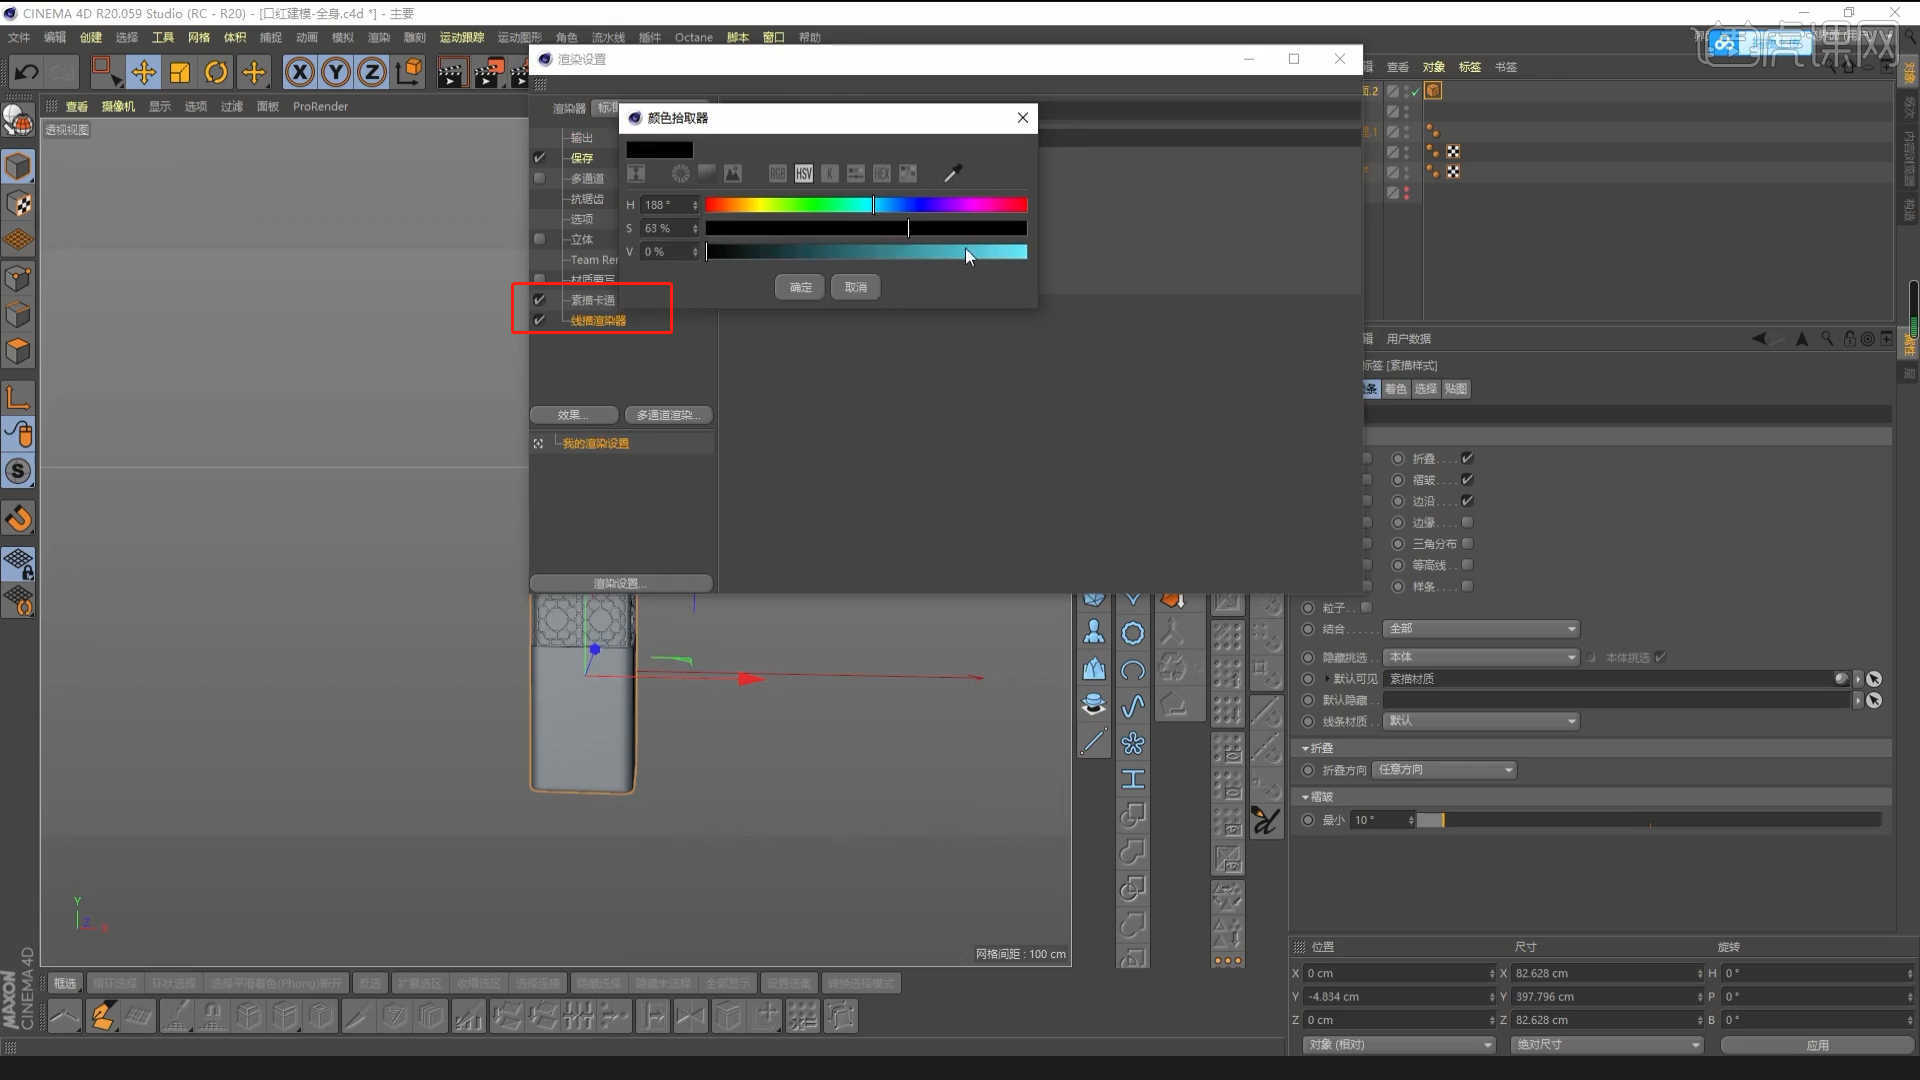Open the 对象 (相对) coordinate dropdown
Viewport: 1920px width, 1080px height.
(1399, 1044)
